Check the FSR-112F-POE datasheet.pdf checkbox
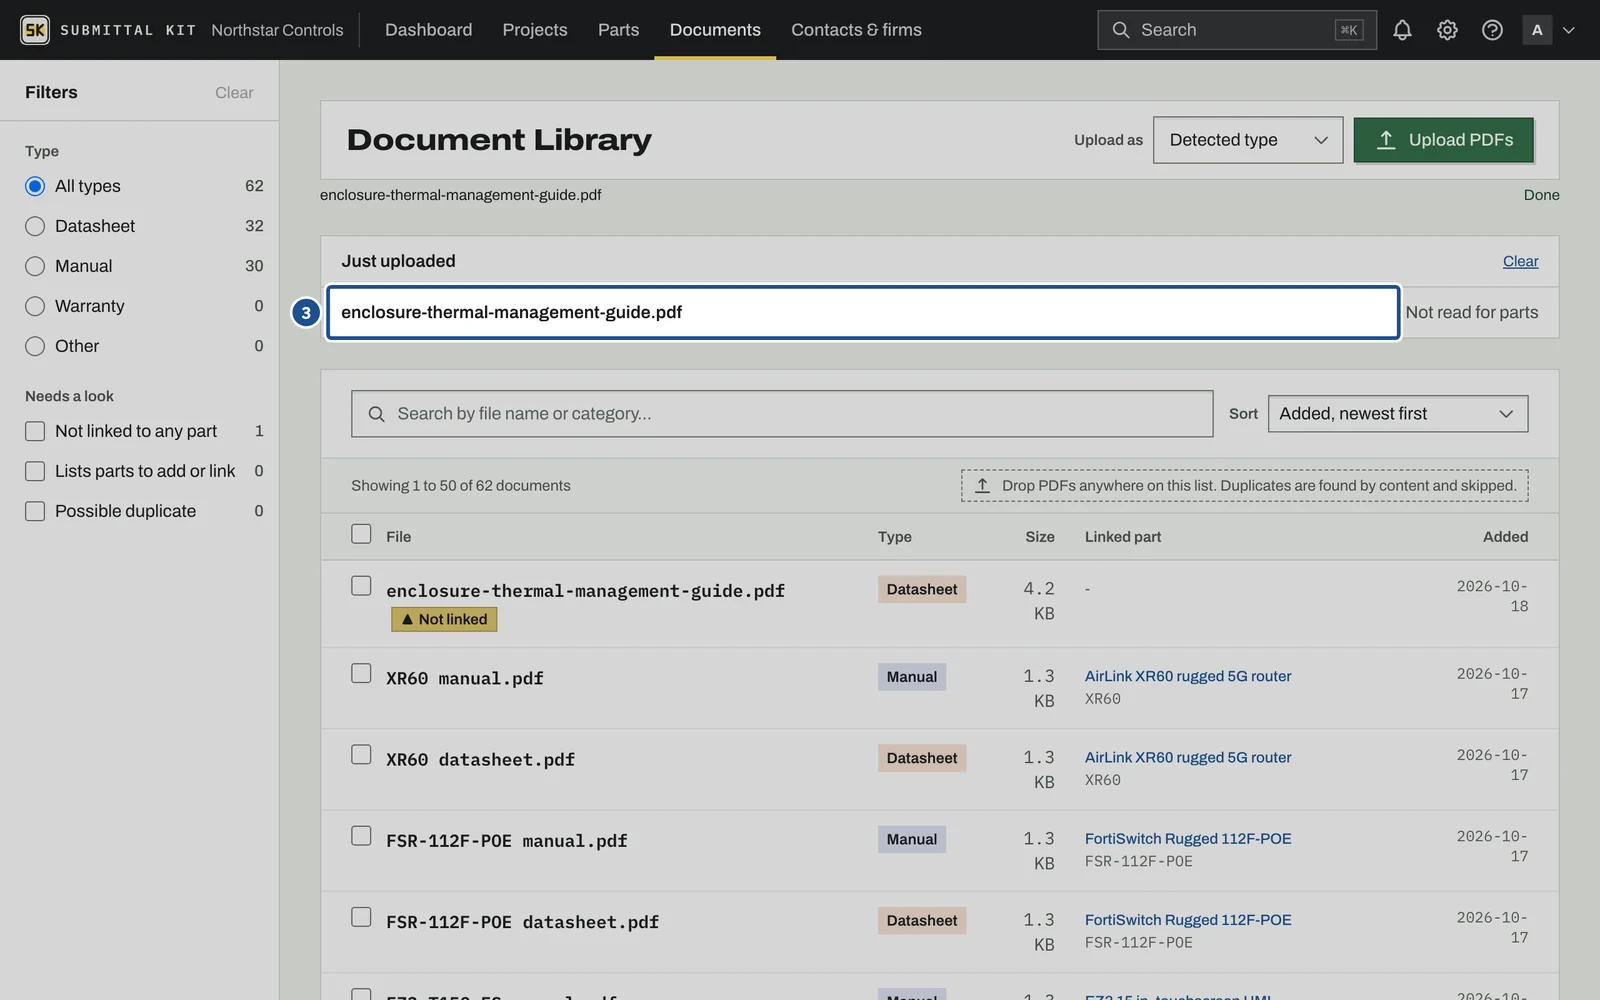Image resolution: width=1600 pixels, height=1000 pixels. pyautogui.click(x=361, y=917)
